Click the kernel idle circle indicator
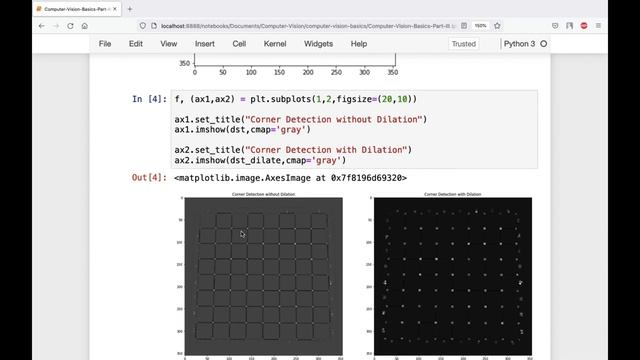640x360 pixels. (x=544, y=44)
